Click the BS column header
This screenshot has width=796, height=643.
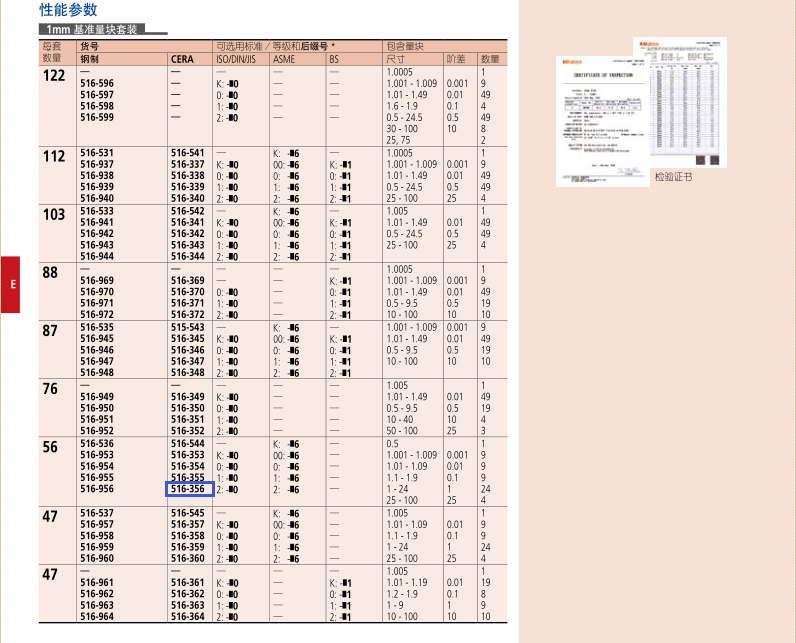pos(334,59)
